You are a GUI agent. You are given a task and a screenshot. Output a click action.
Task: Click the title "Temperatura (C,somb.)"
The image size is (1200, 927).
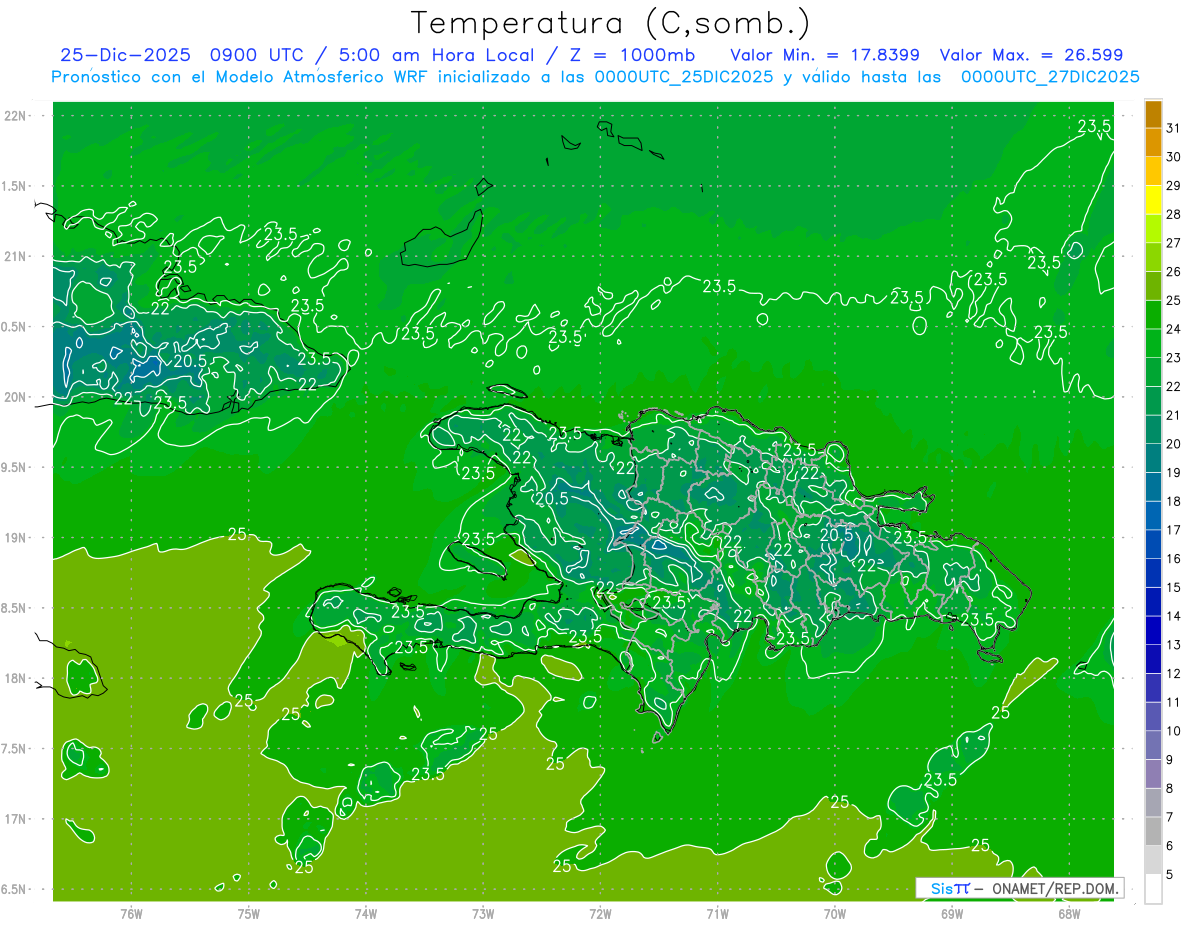610,23
